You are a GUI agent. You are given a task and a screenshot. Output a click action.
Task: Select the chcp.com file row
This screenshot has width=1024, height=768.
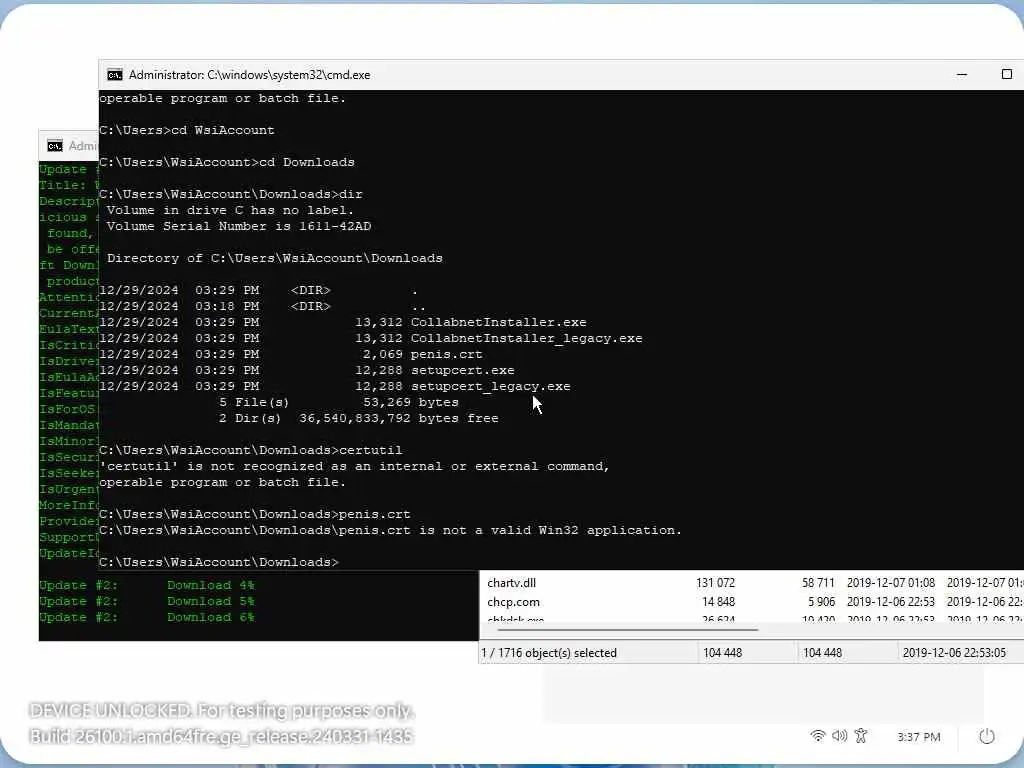click(752, 601)
